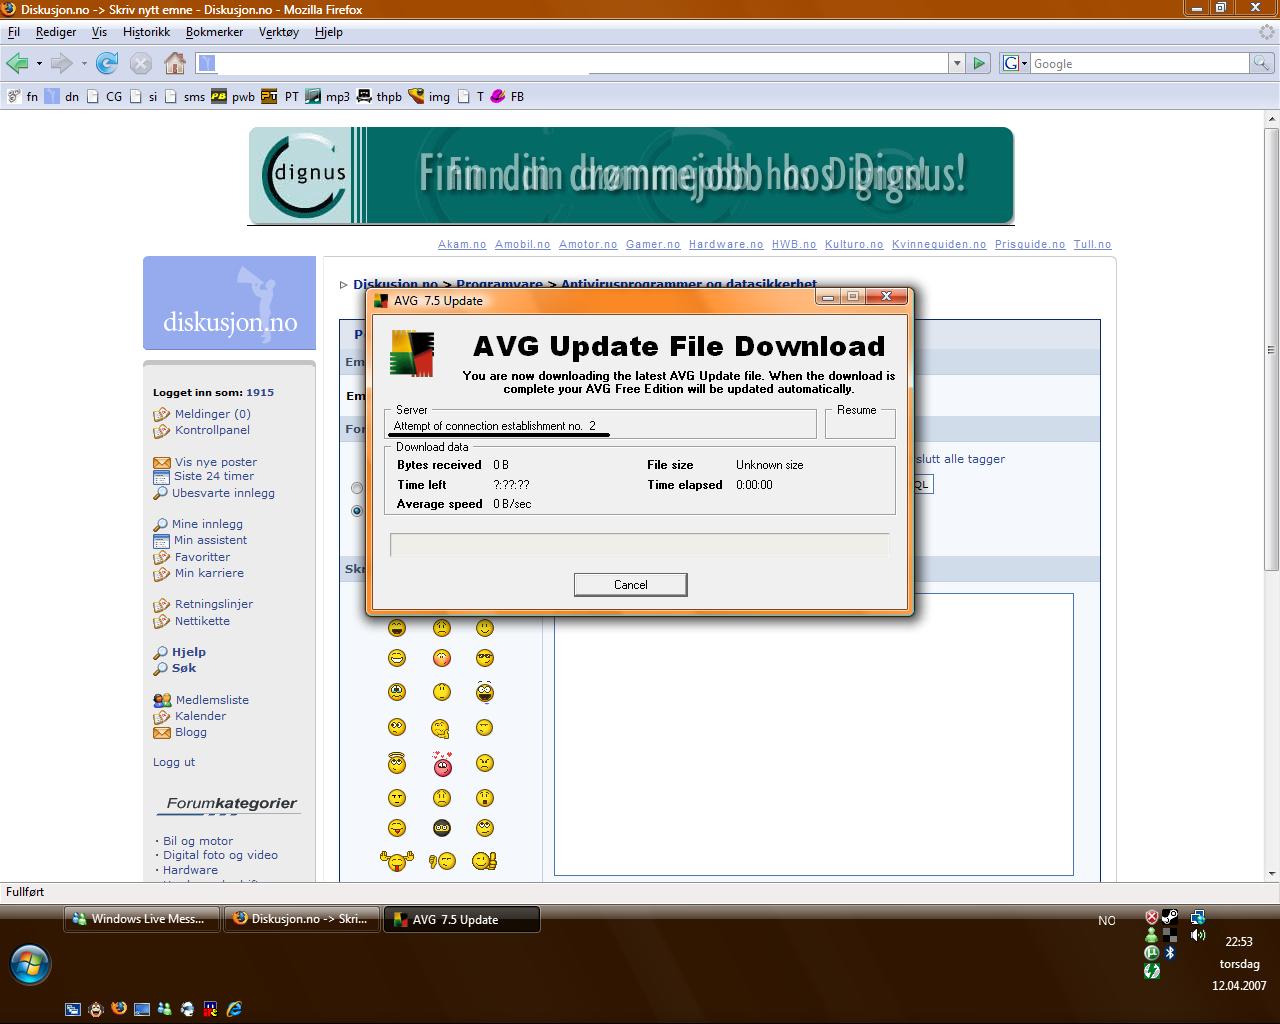1280x1024 pixels.
Task: Click the Steam tray icon
Action: [x=1170, y=917]
